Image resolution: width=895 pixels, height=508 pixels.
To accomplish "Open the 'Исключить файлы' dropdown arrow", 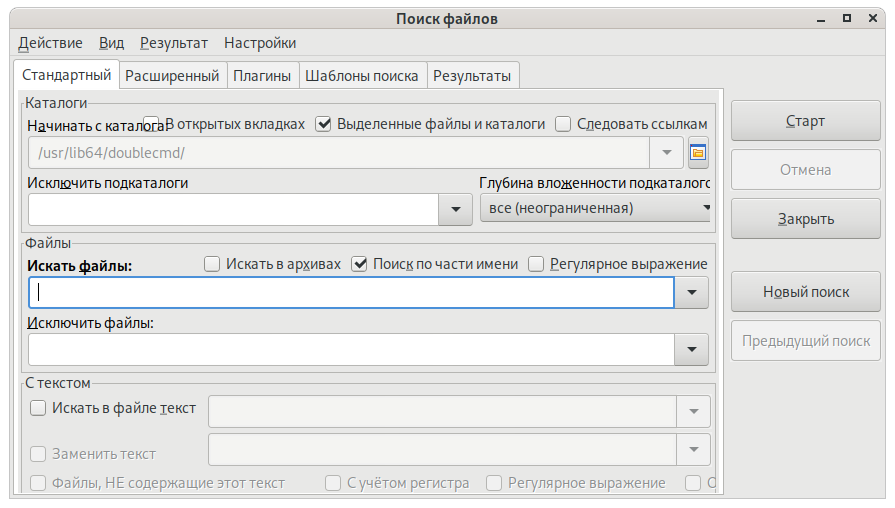I will coord(692,349).
